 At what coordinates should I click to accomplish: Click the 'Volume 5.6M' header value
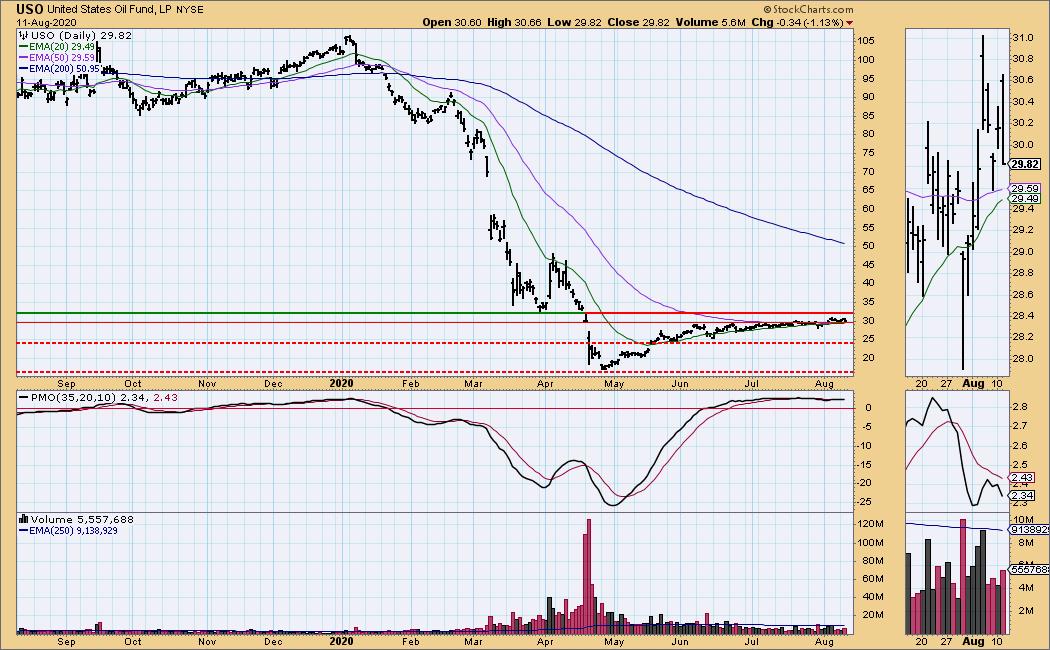[710, 22]
